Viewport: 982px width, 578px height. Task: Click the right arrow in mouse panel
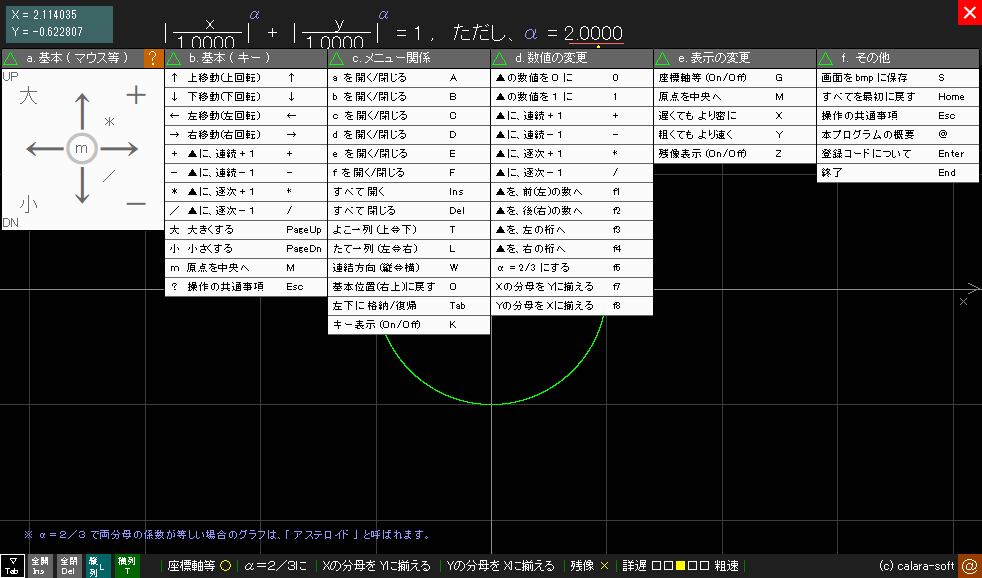[x=121, y=148]
